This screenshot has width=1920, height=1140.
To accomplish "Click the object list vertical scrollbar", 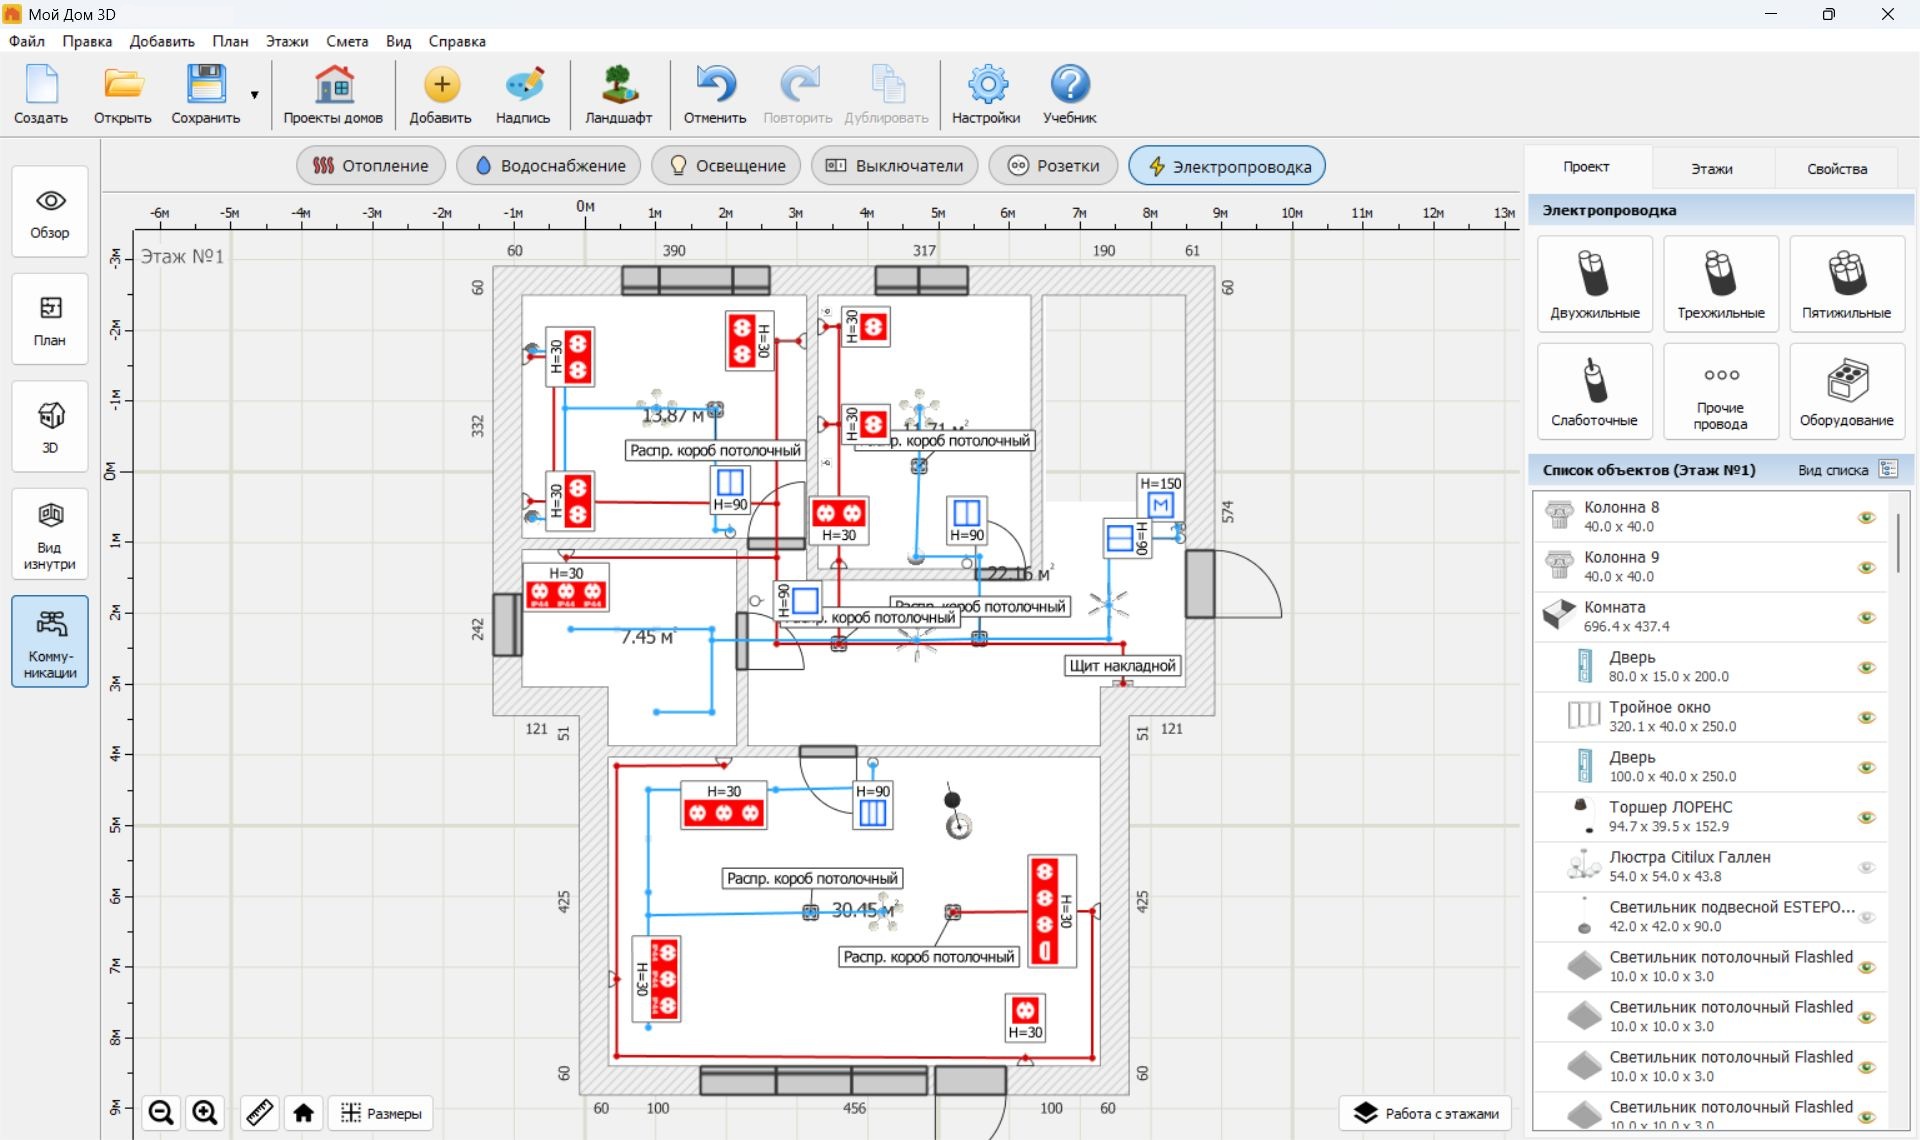I will [1897, 545].
